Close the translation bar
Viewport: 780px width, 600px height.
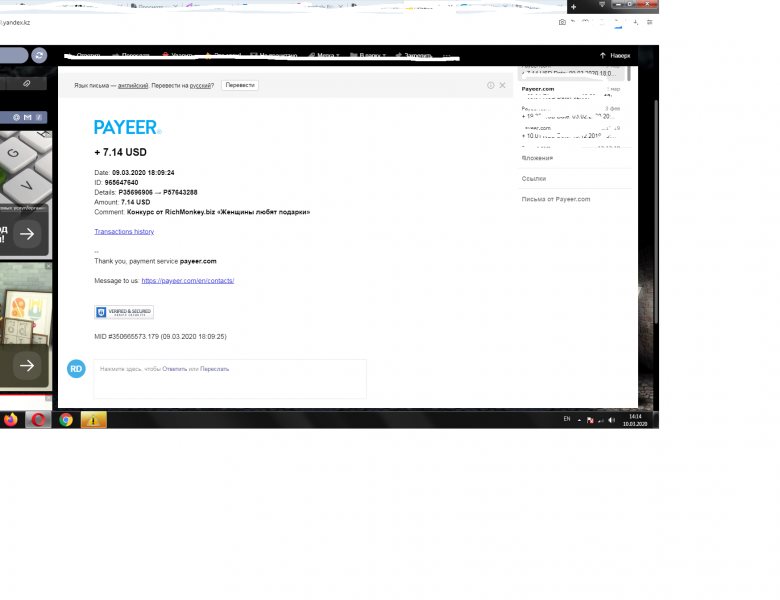(502, 85)
